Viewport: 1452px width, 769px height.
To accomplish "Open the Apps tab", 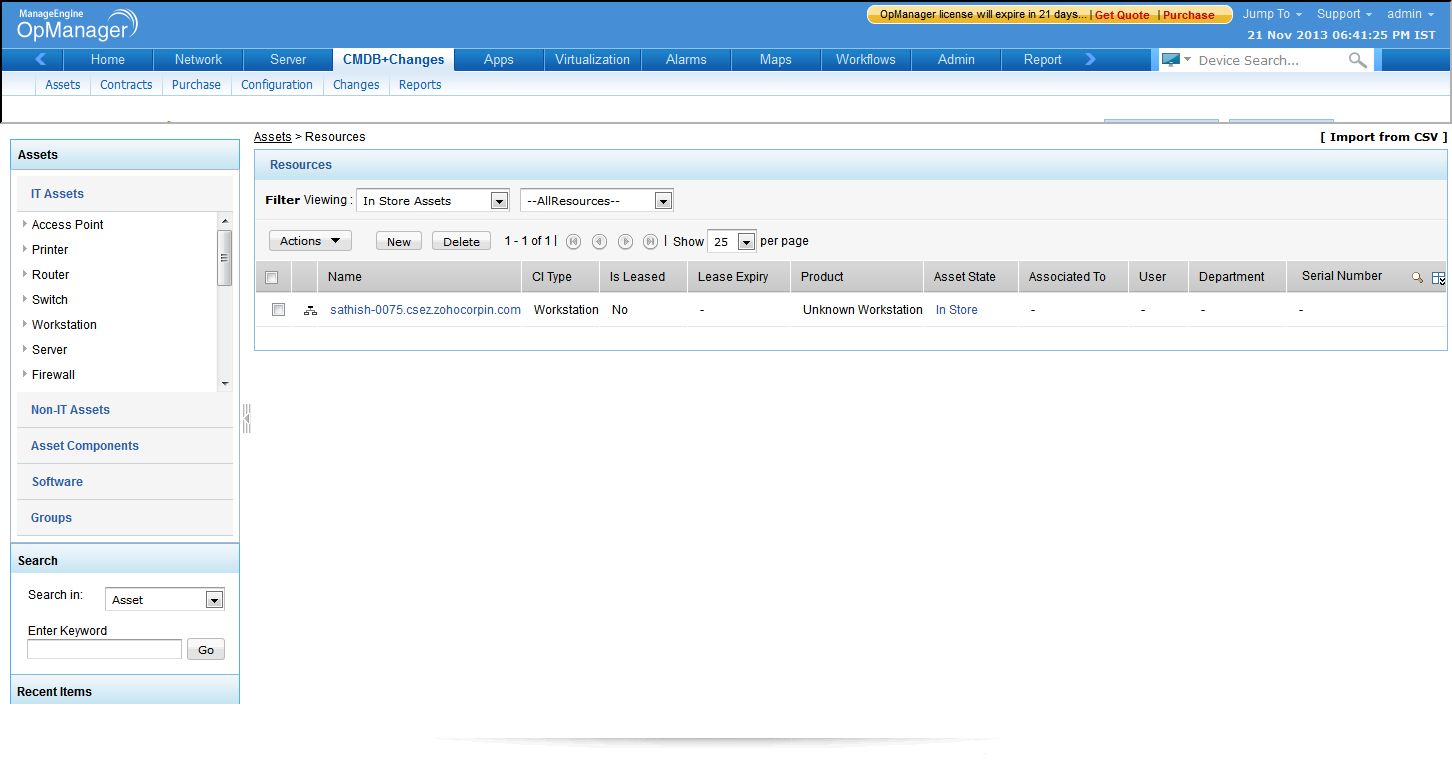I will pos(499,59).
